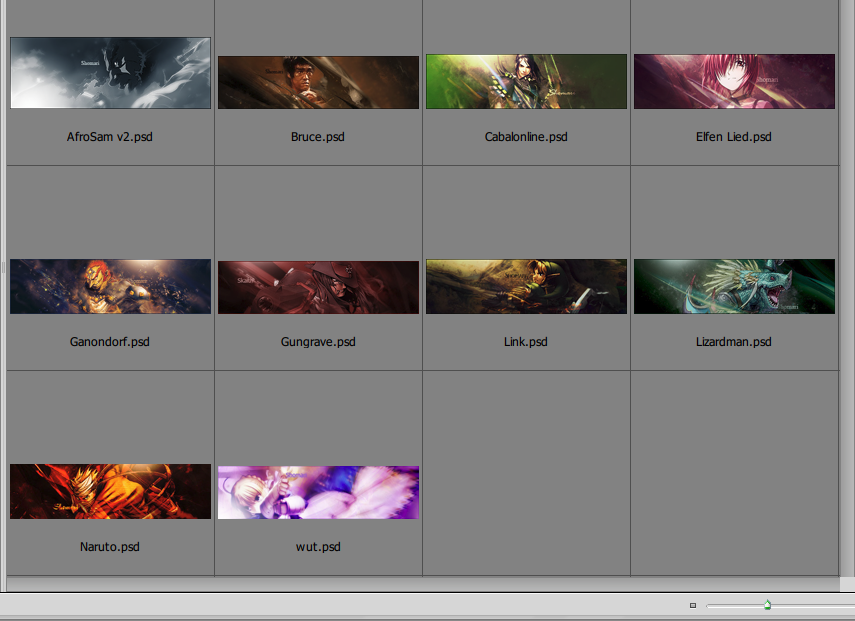Select the red Gungrave.psd thumbnail
Image resolution: width=855 pixels, height=621 pixels.
[x=318, y=287]
